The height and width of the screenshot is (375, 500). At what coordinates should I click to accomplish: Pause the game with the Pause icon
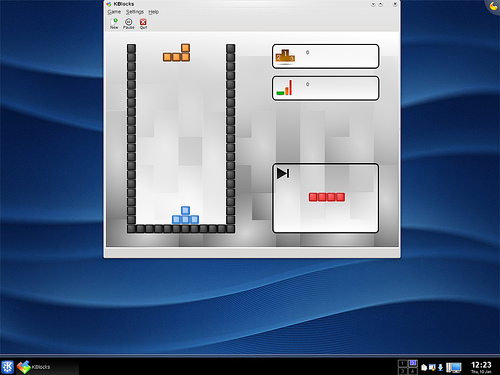pos(128,23)
